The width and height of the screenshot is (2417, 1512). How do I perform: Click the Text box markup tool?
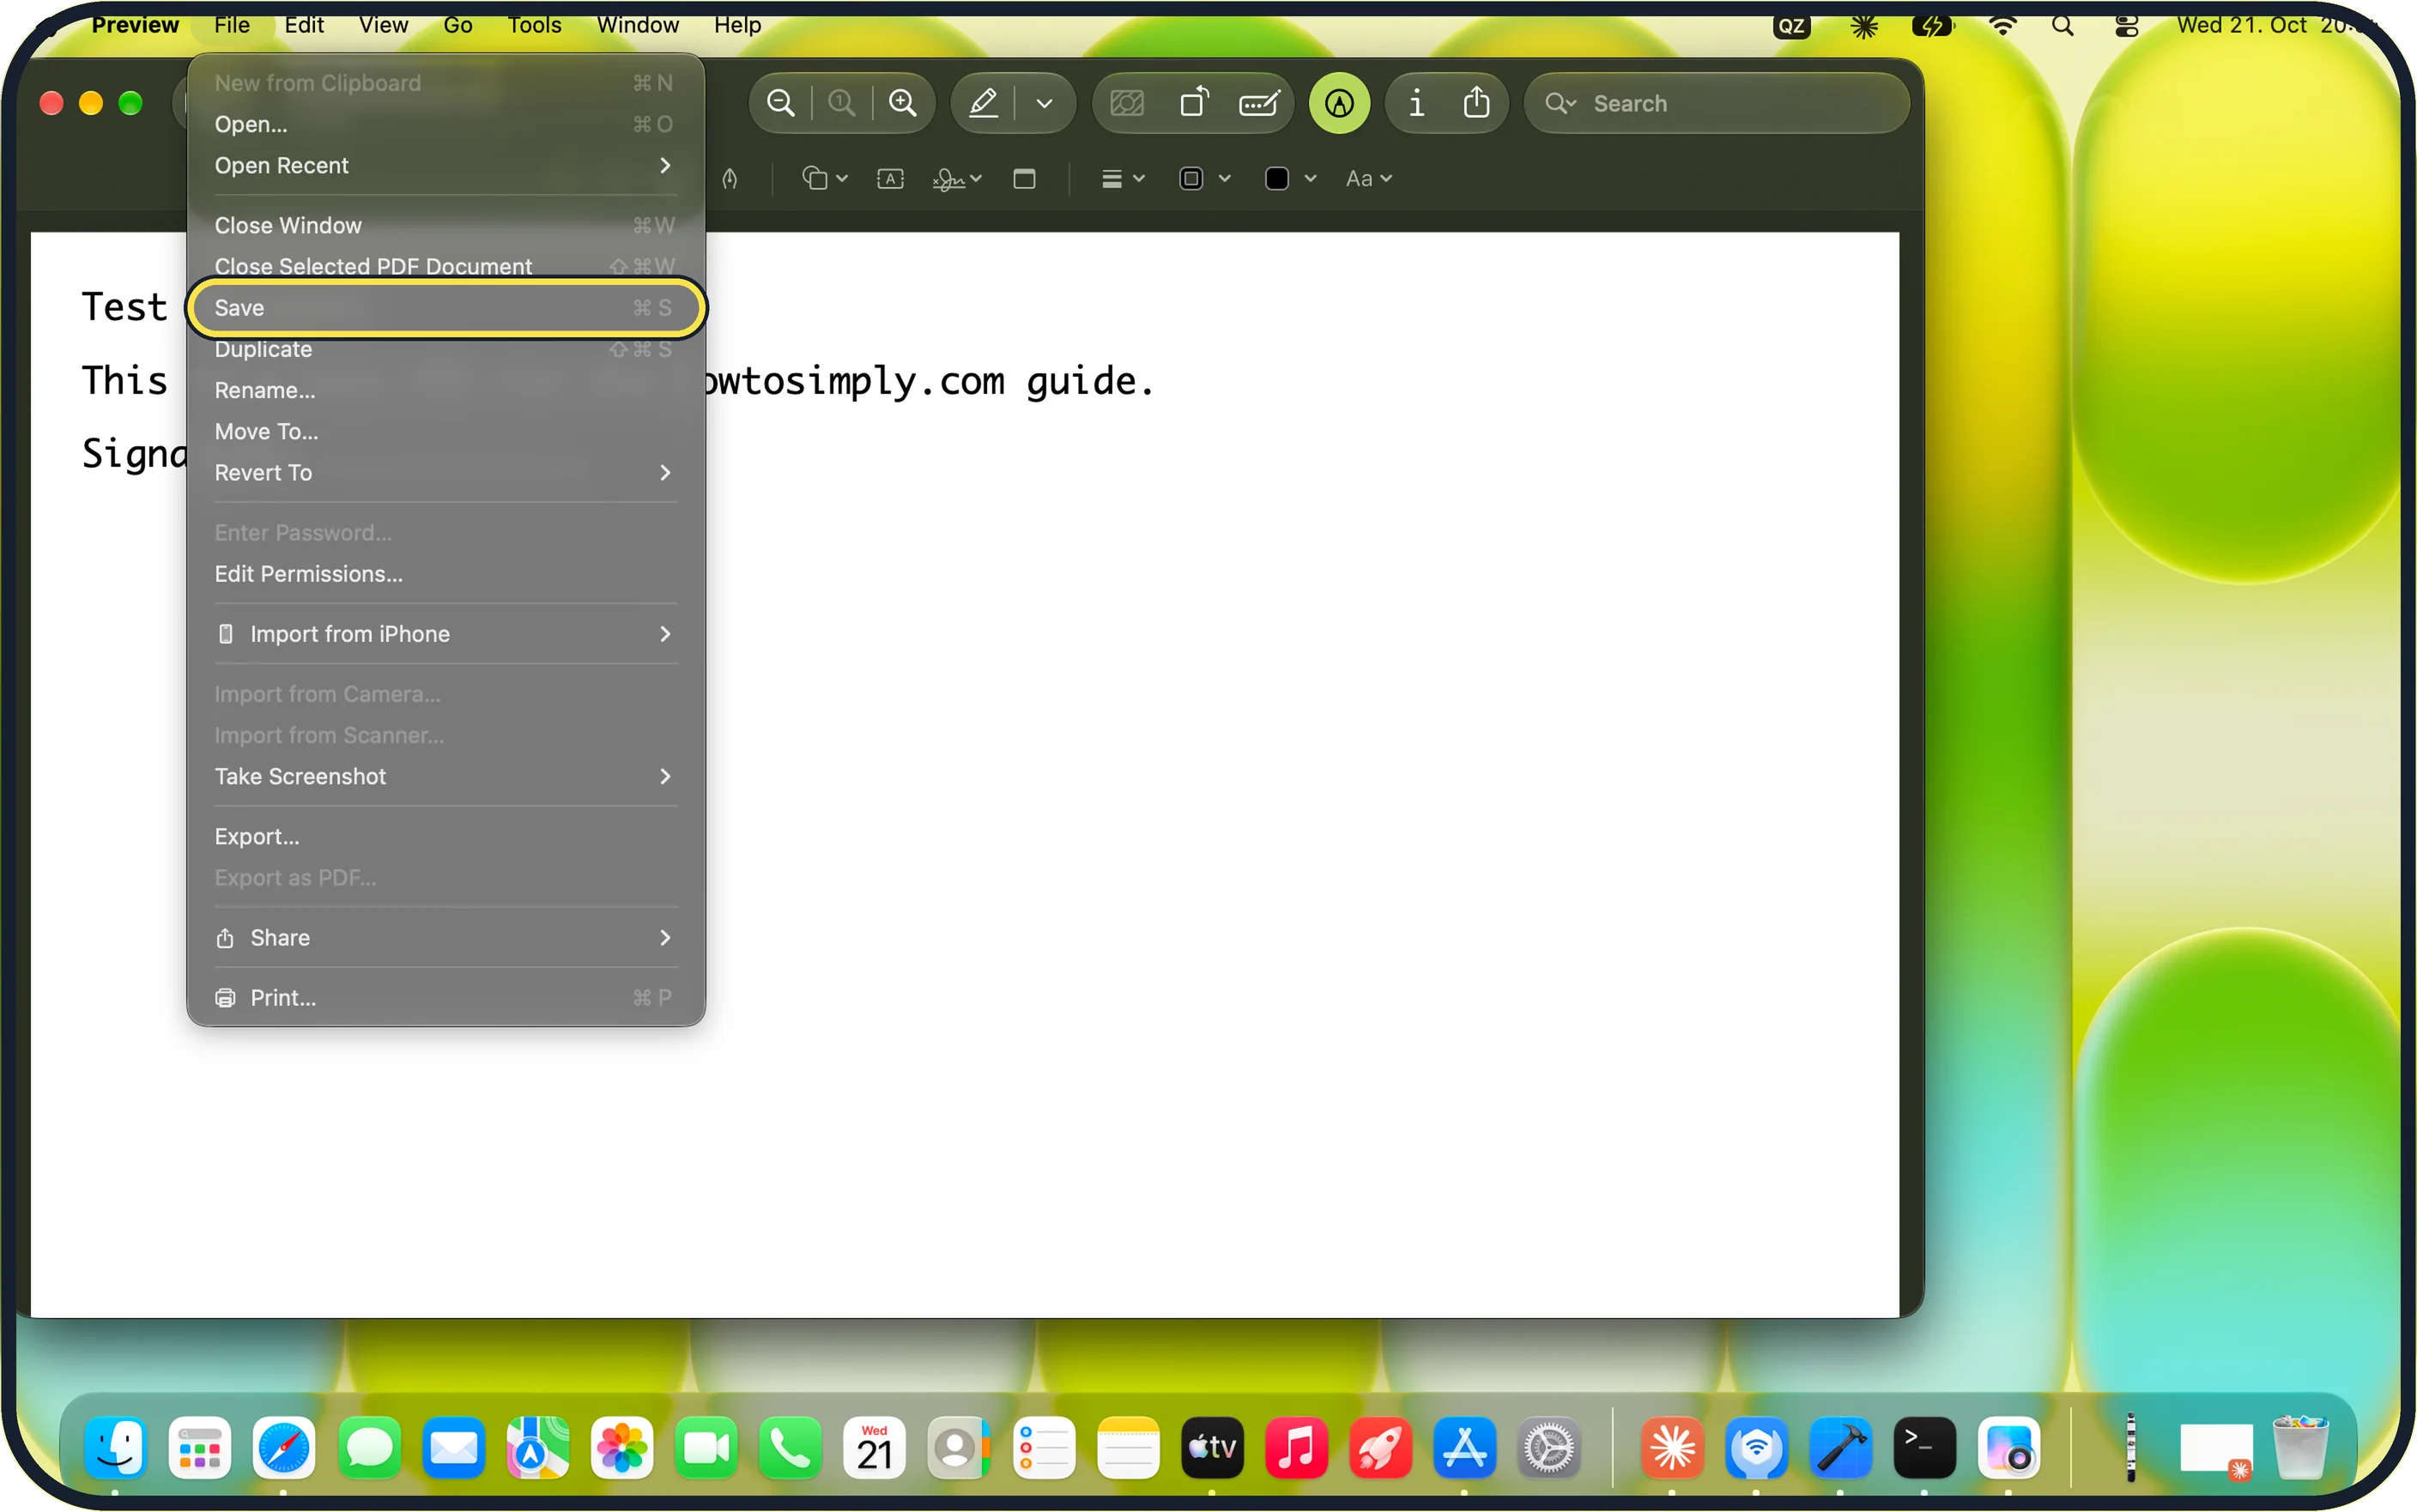[890, 179]
